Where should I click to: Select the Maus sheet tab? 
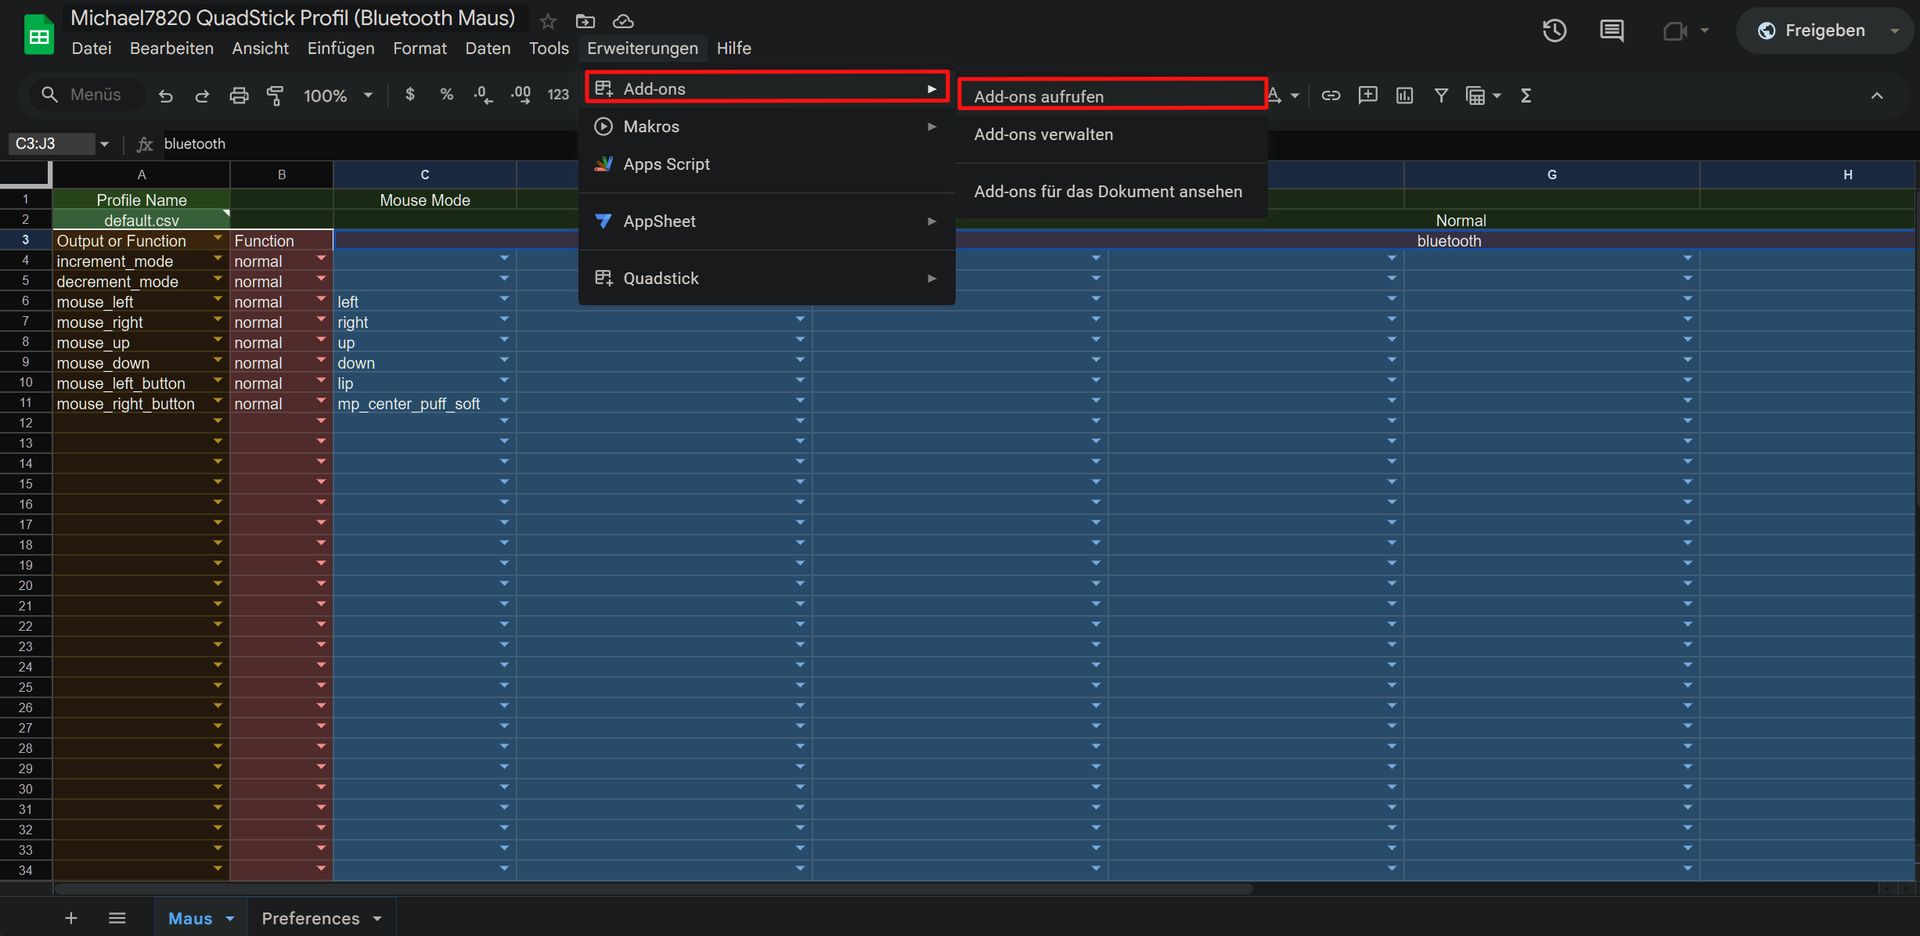[x=190, y=918]
